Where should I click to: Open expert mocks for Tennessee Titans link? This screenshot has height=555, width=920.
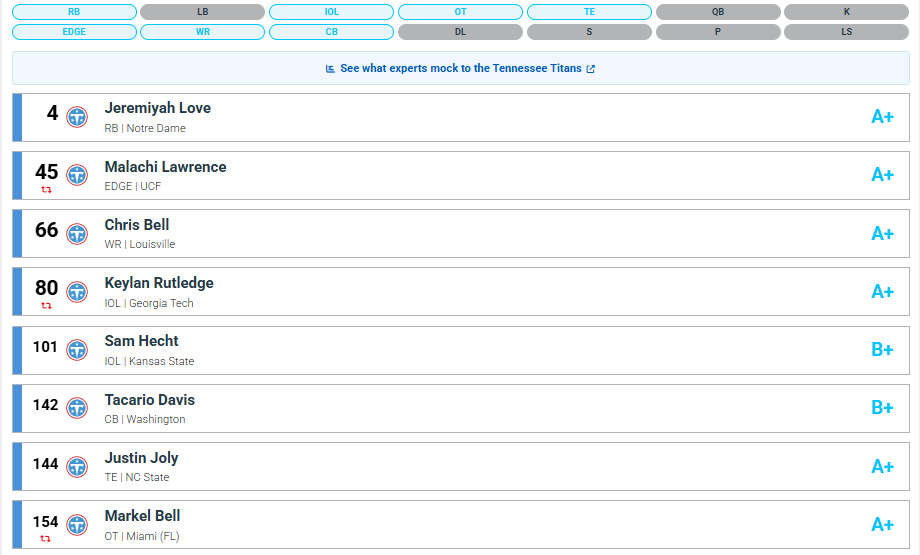pyautogui.click(x=461, y=69)
